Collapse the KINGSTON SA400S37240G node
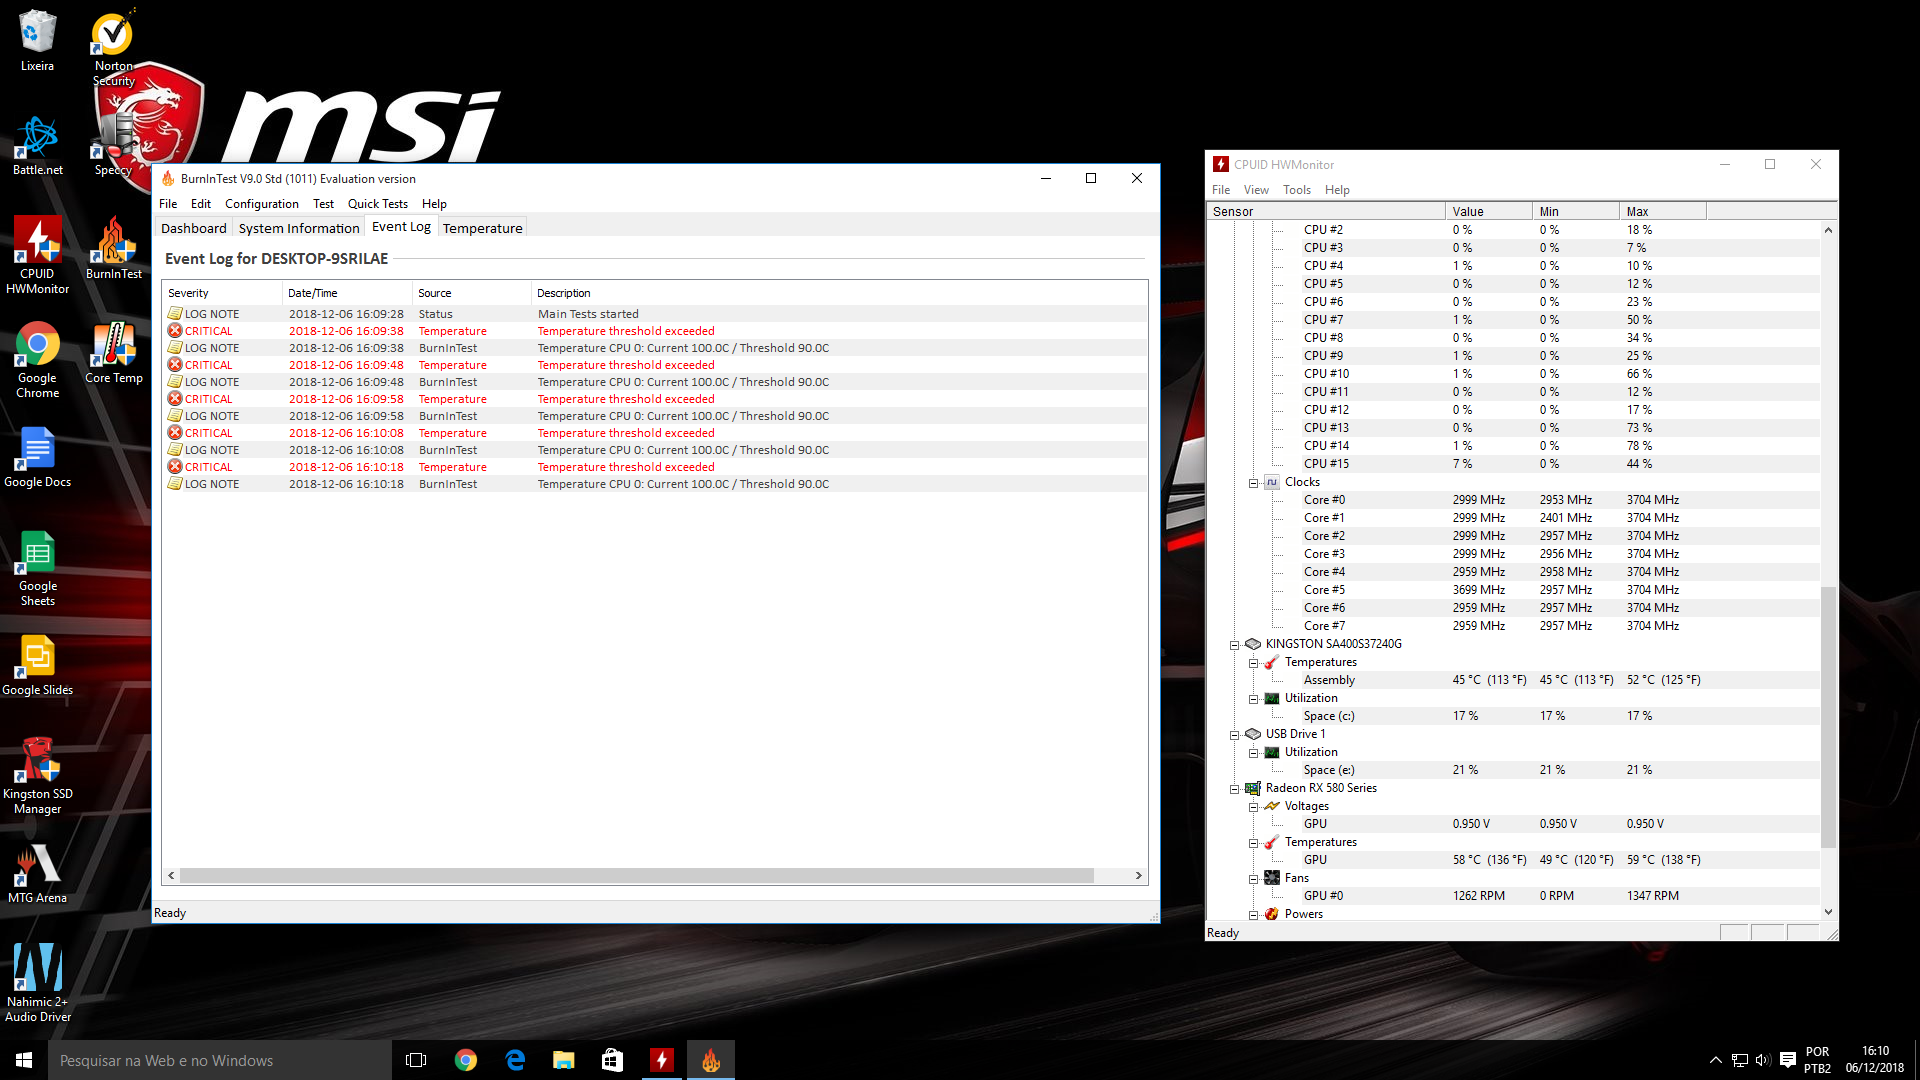 (x=1234, y=645)
